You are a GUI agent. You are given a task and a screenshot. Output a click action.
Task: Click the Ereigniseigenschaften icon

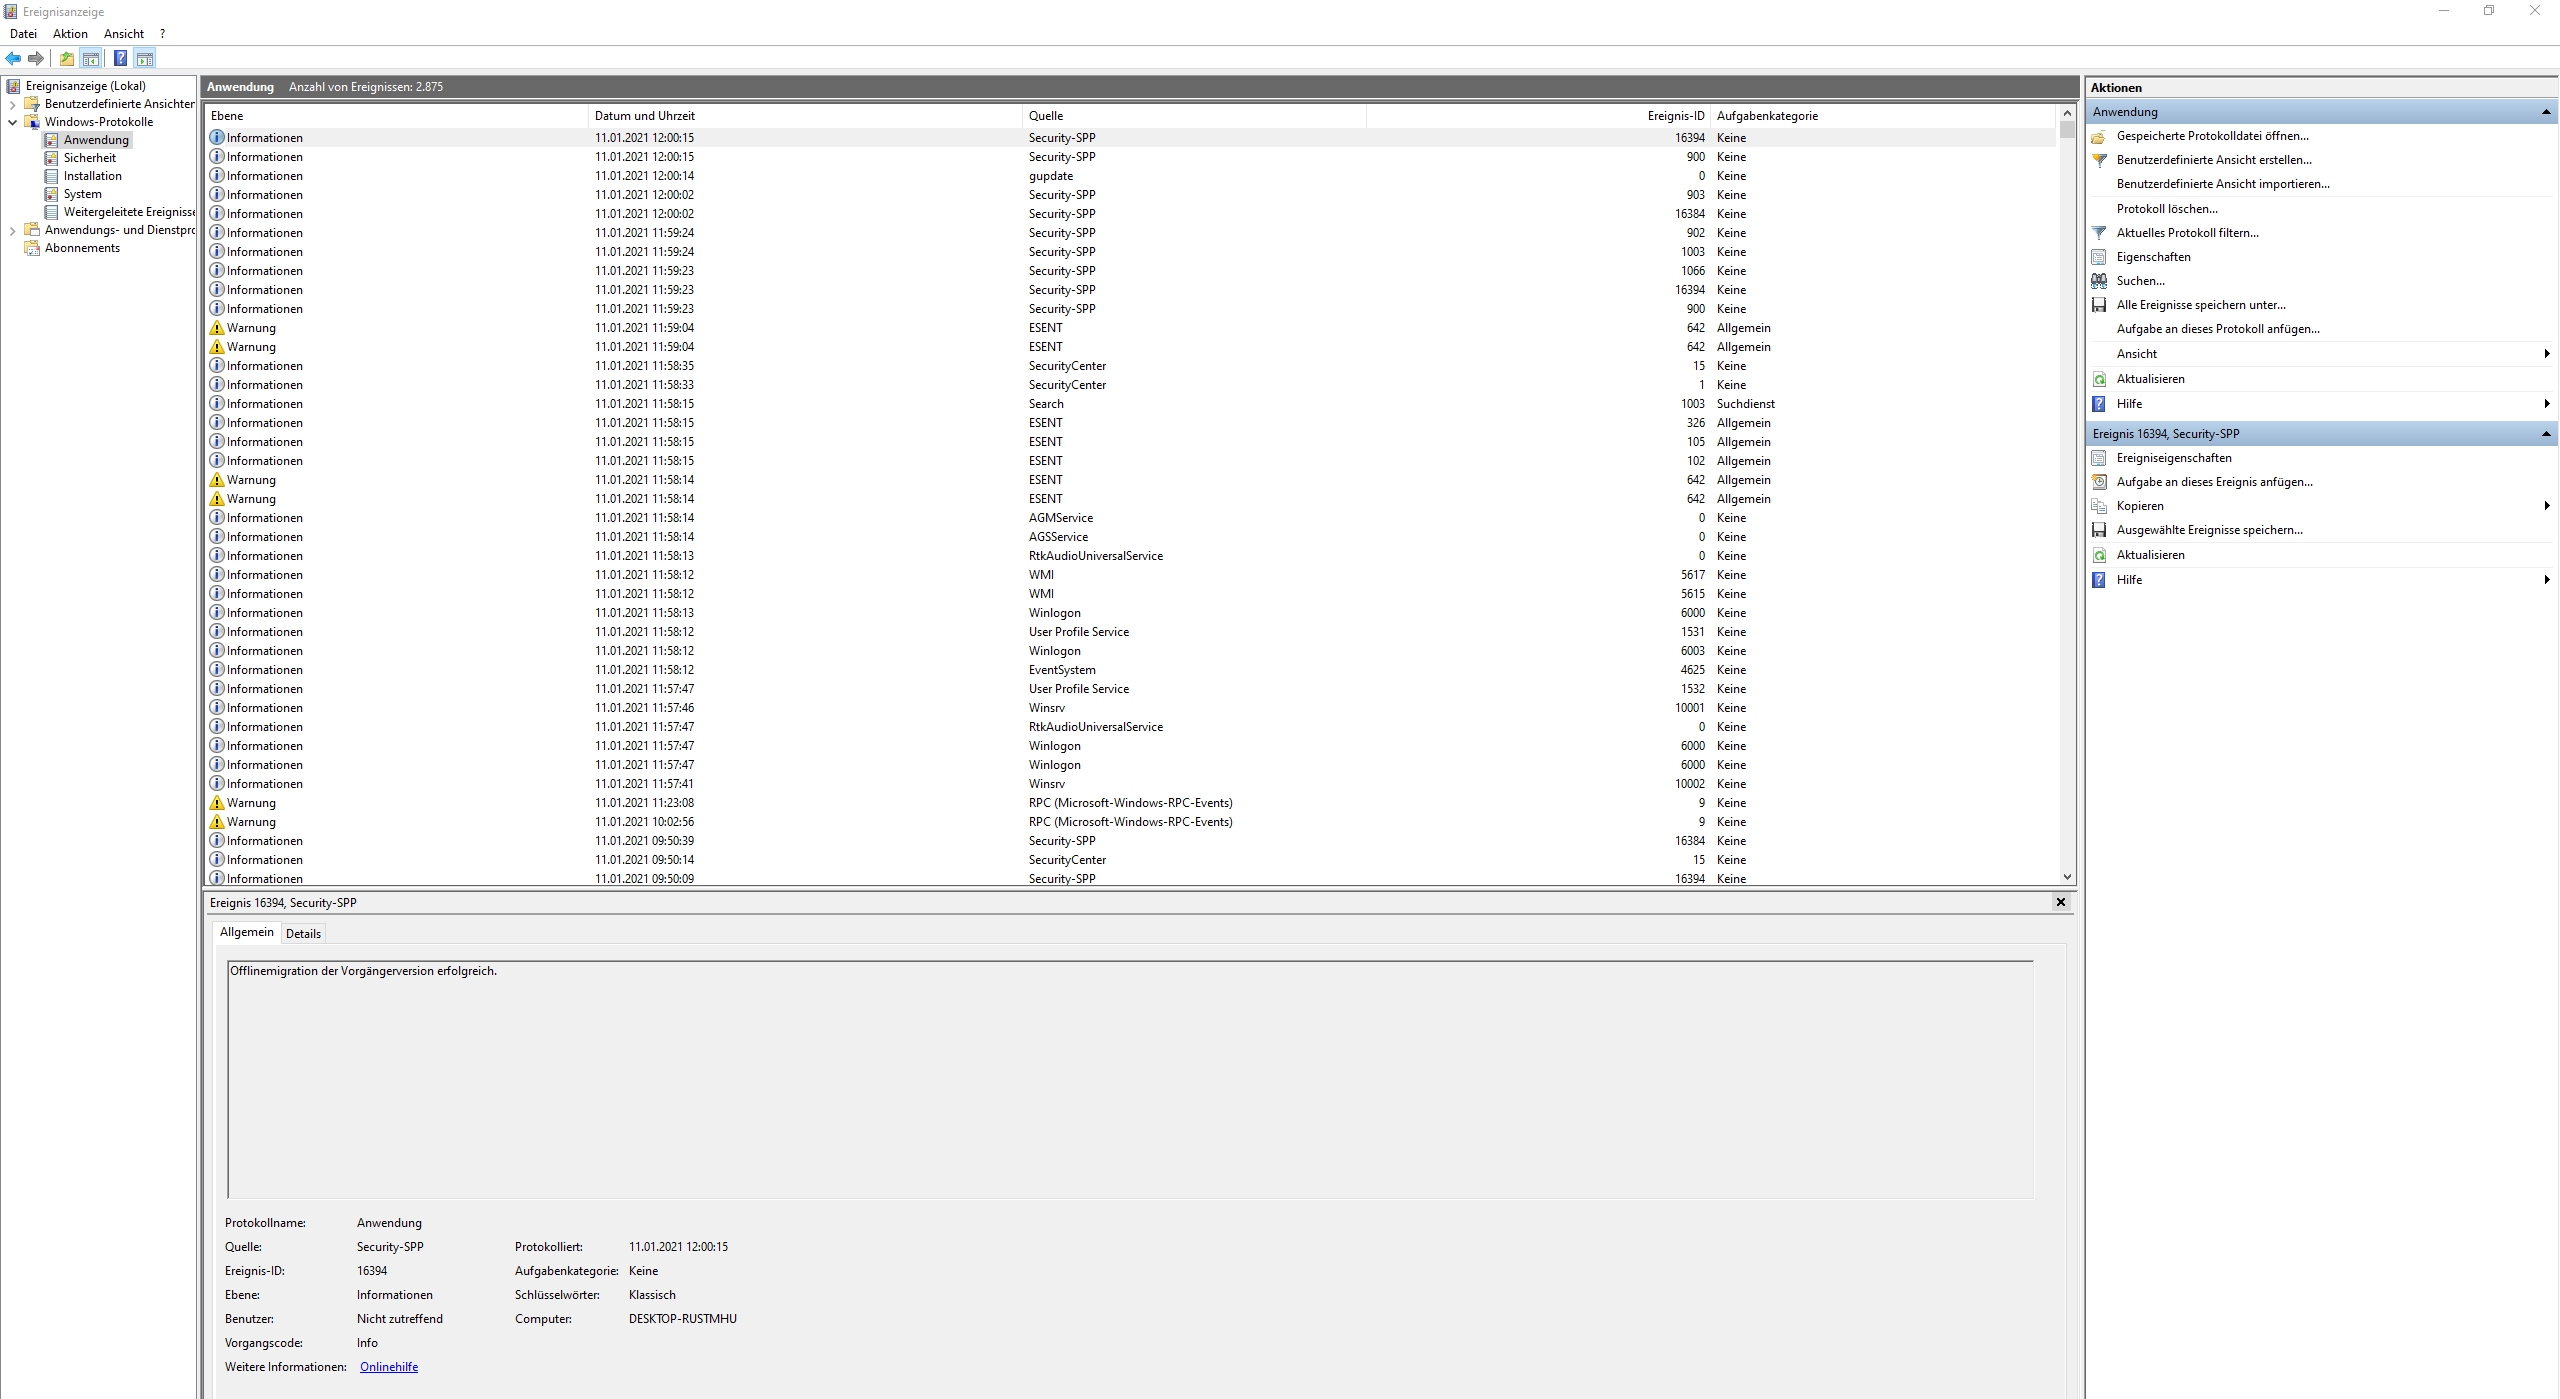(x=2099, y=458)
